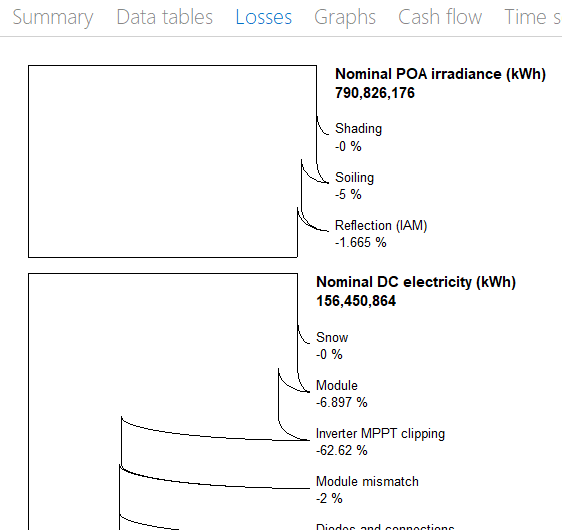Screen dimensions: 562x530
Task: Click the Nominal DC electricity heading
Action: (416, 282)
